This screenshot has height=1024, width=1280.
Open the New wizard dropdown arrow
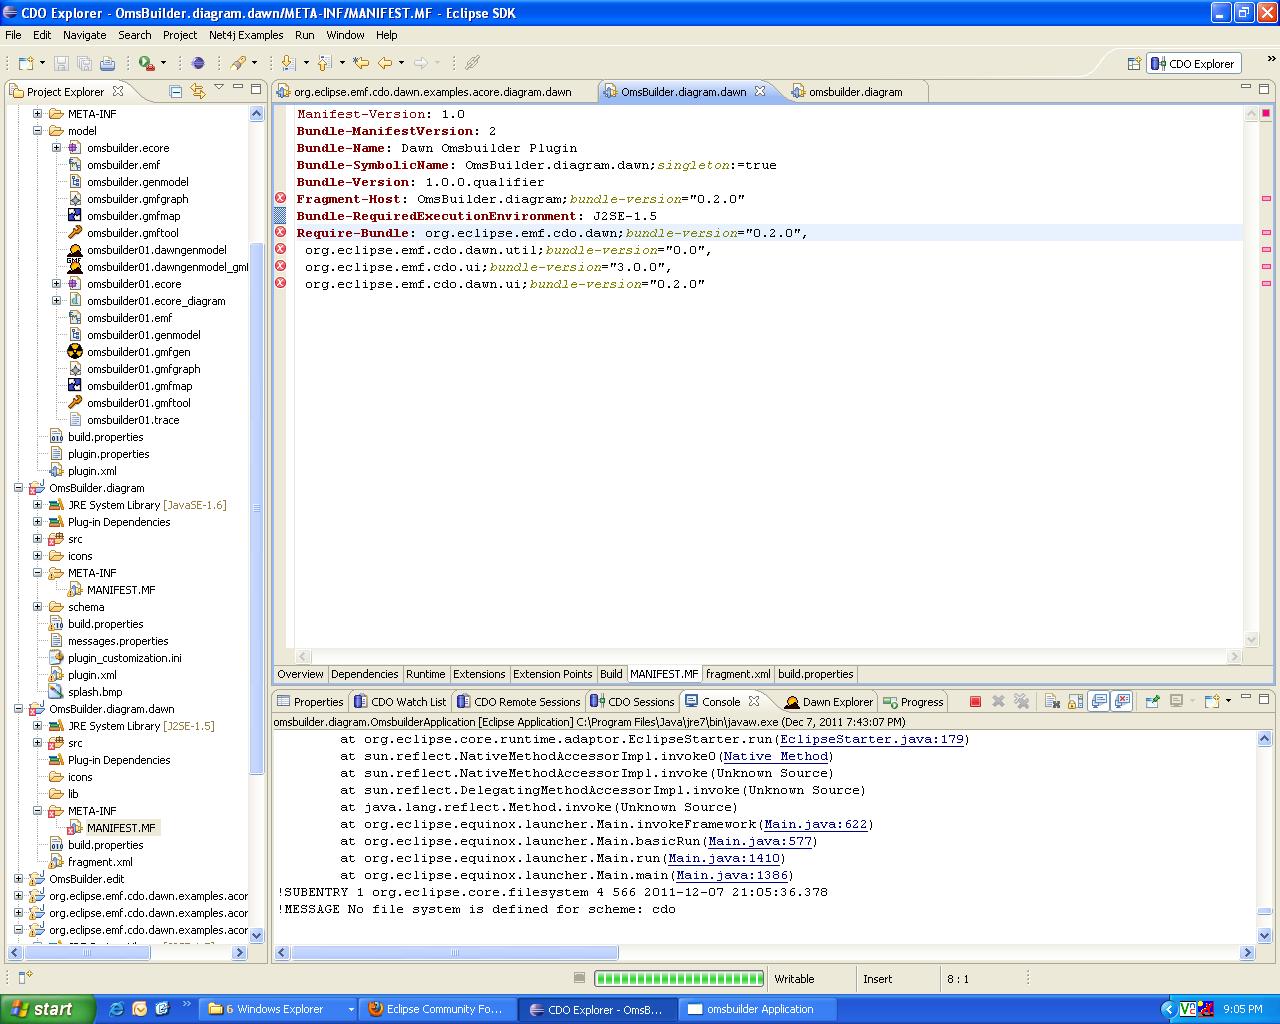click(41, 63)
